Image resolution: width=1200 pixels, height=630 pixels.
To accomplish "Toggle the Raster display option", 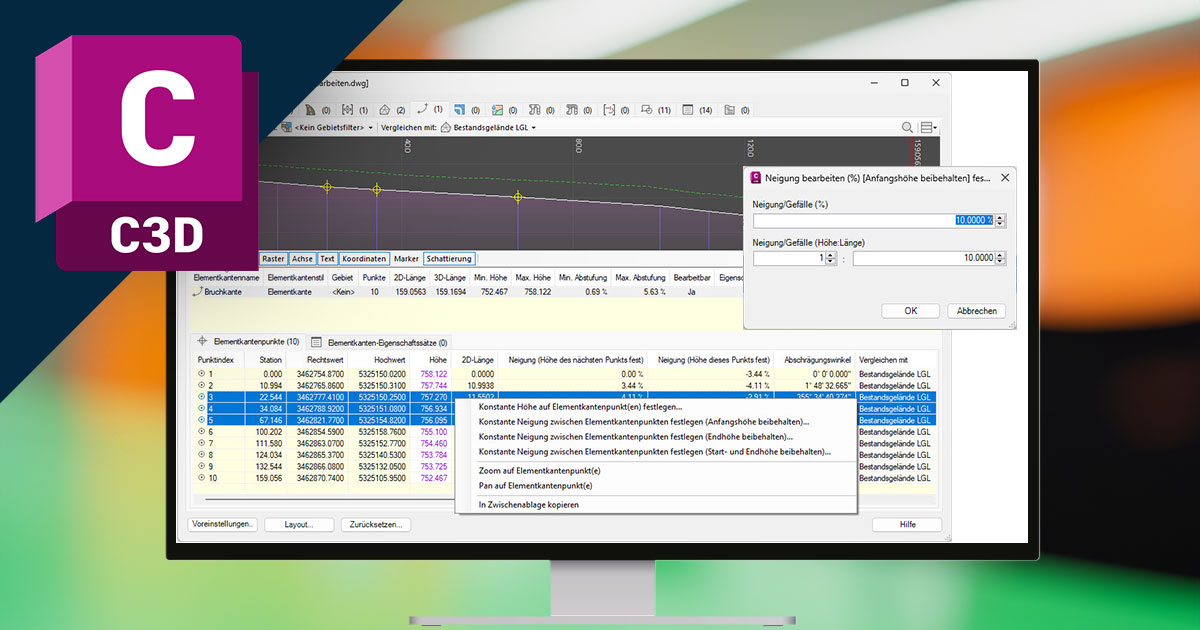I will (x=273, y=259).
